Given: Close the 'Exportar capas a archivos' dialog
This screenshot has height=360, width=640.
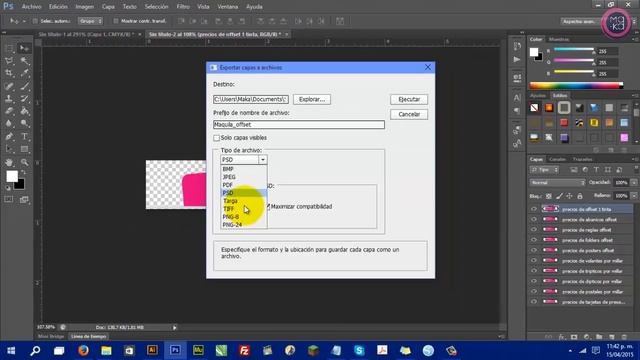Looking at the screenshot, I should pos(428,67).
